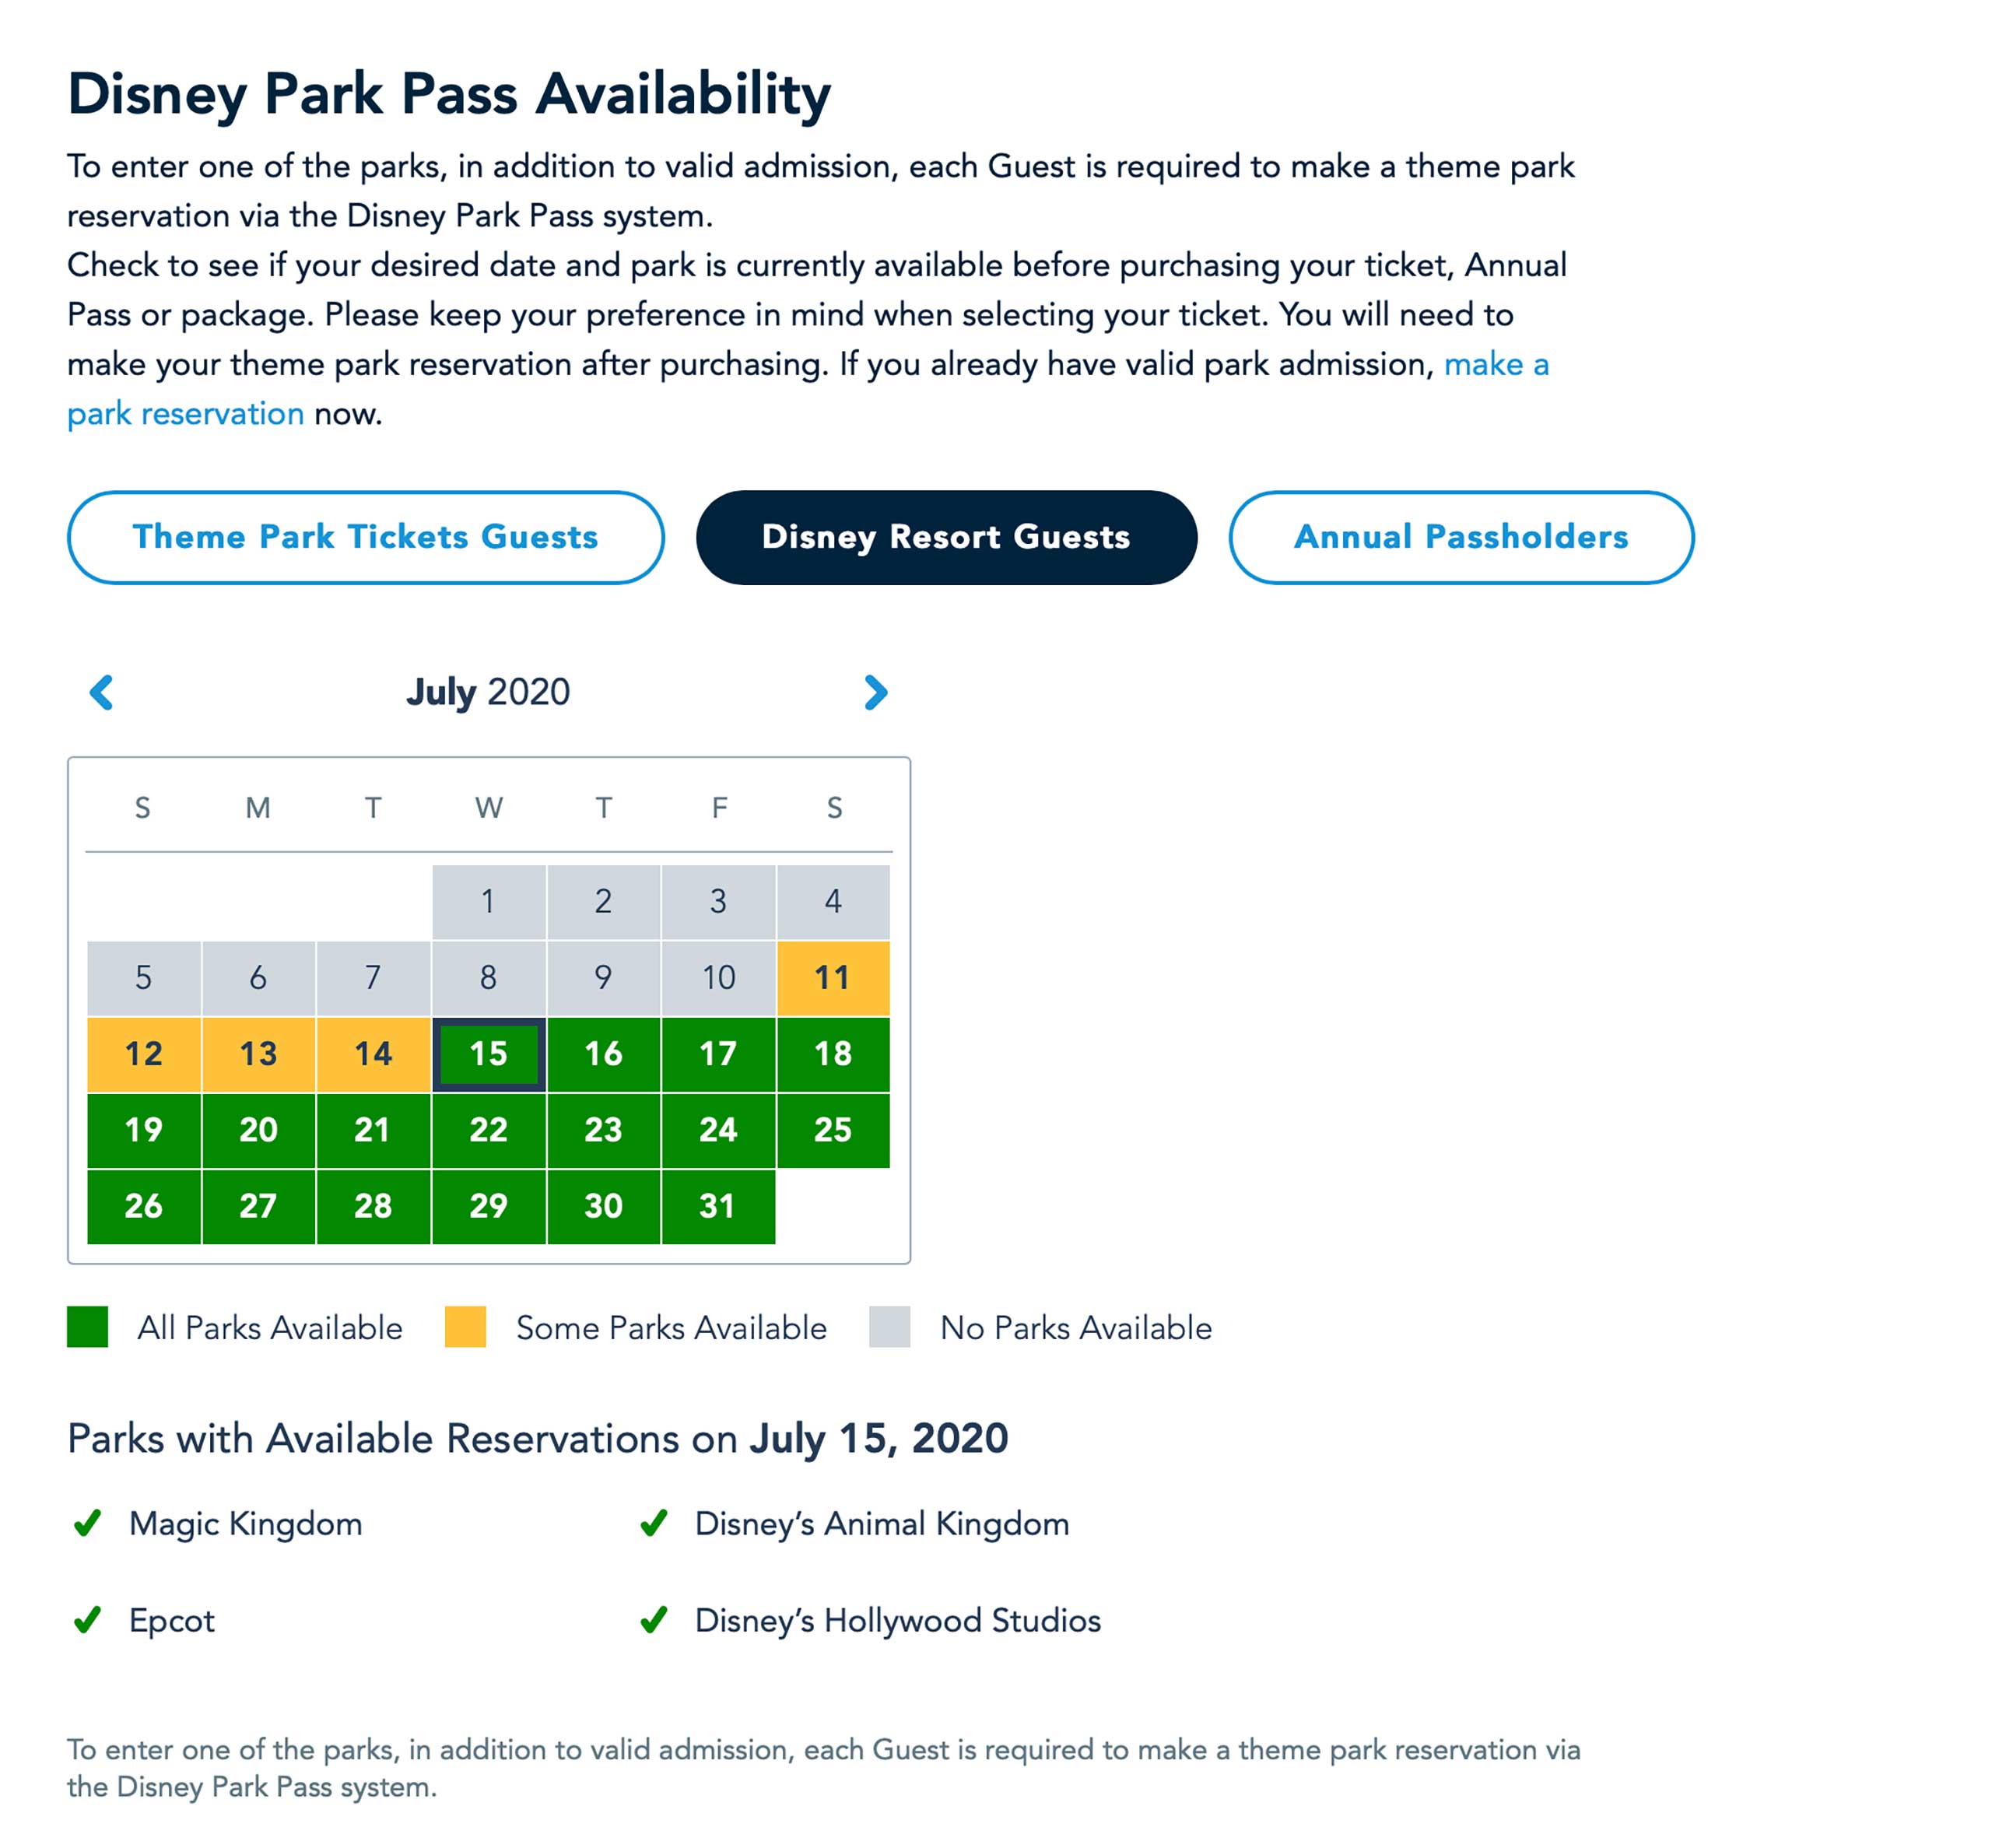Screen dimensions: 1992x1848
Task: Click the green checkmark beside Magic Kingdom
Action: click(x=88, y=1523)
